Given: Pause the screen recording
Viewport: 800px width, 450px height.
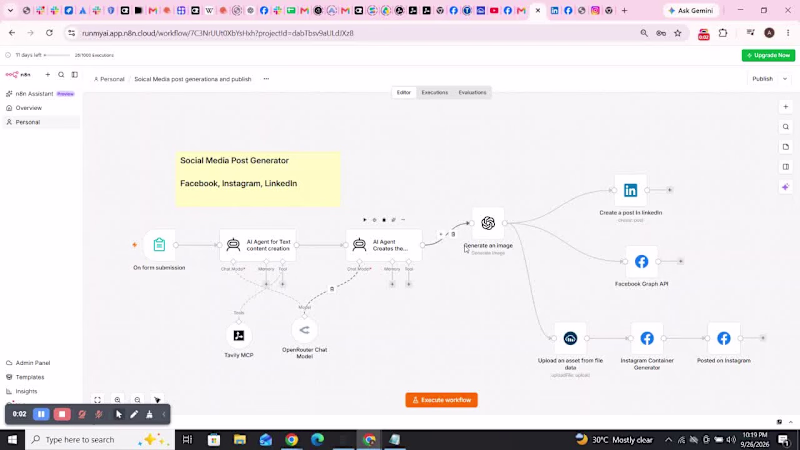Looking at the screenshot, I should pyautogui.click(x=41, y=414).
